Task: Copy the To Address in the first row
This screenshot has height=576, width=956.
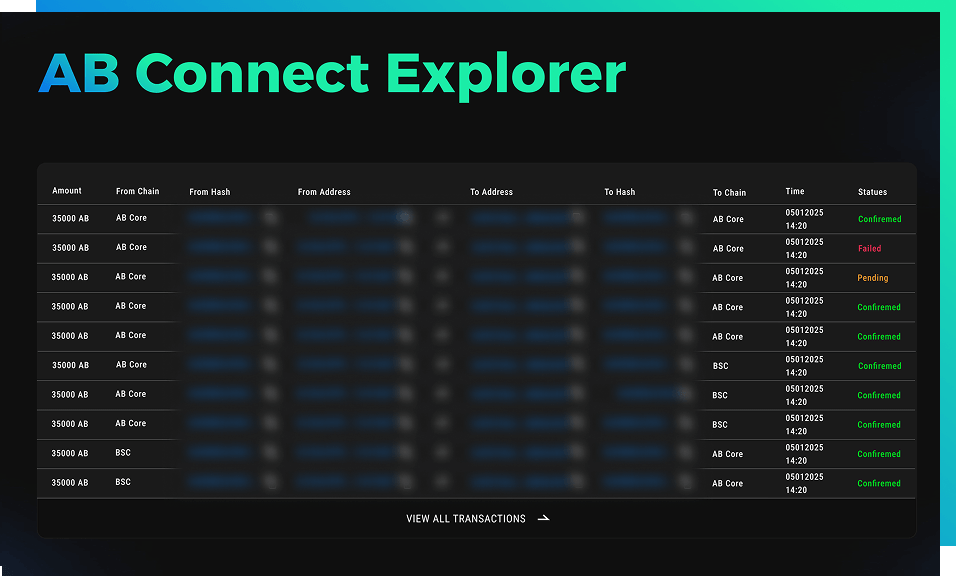Action: [577, 217]
